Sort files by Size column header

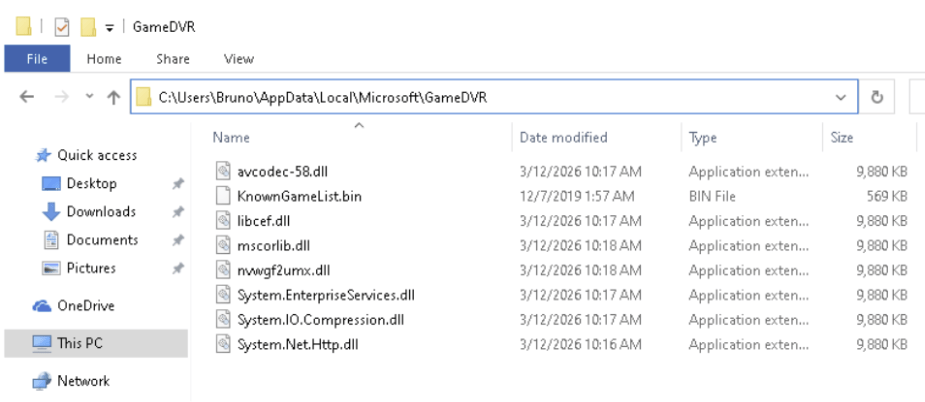[x=842, y=138]
